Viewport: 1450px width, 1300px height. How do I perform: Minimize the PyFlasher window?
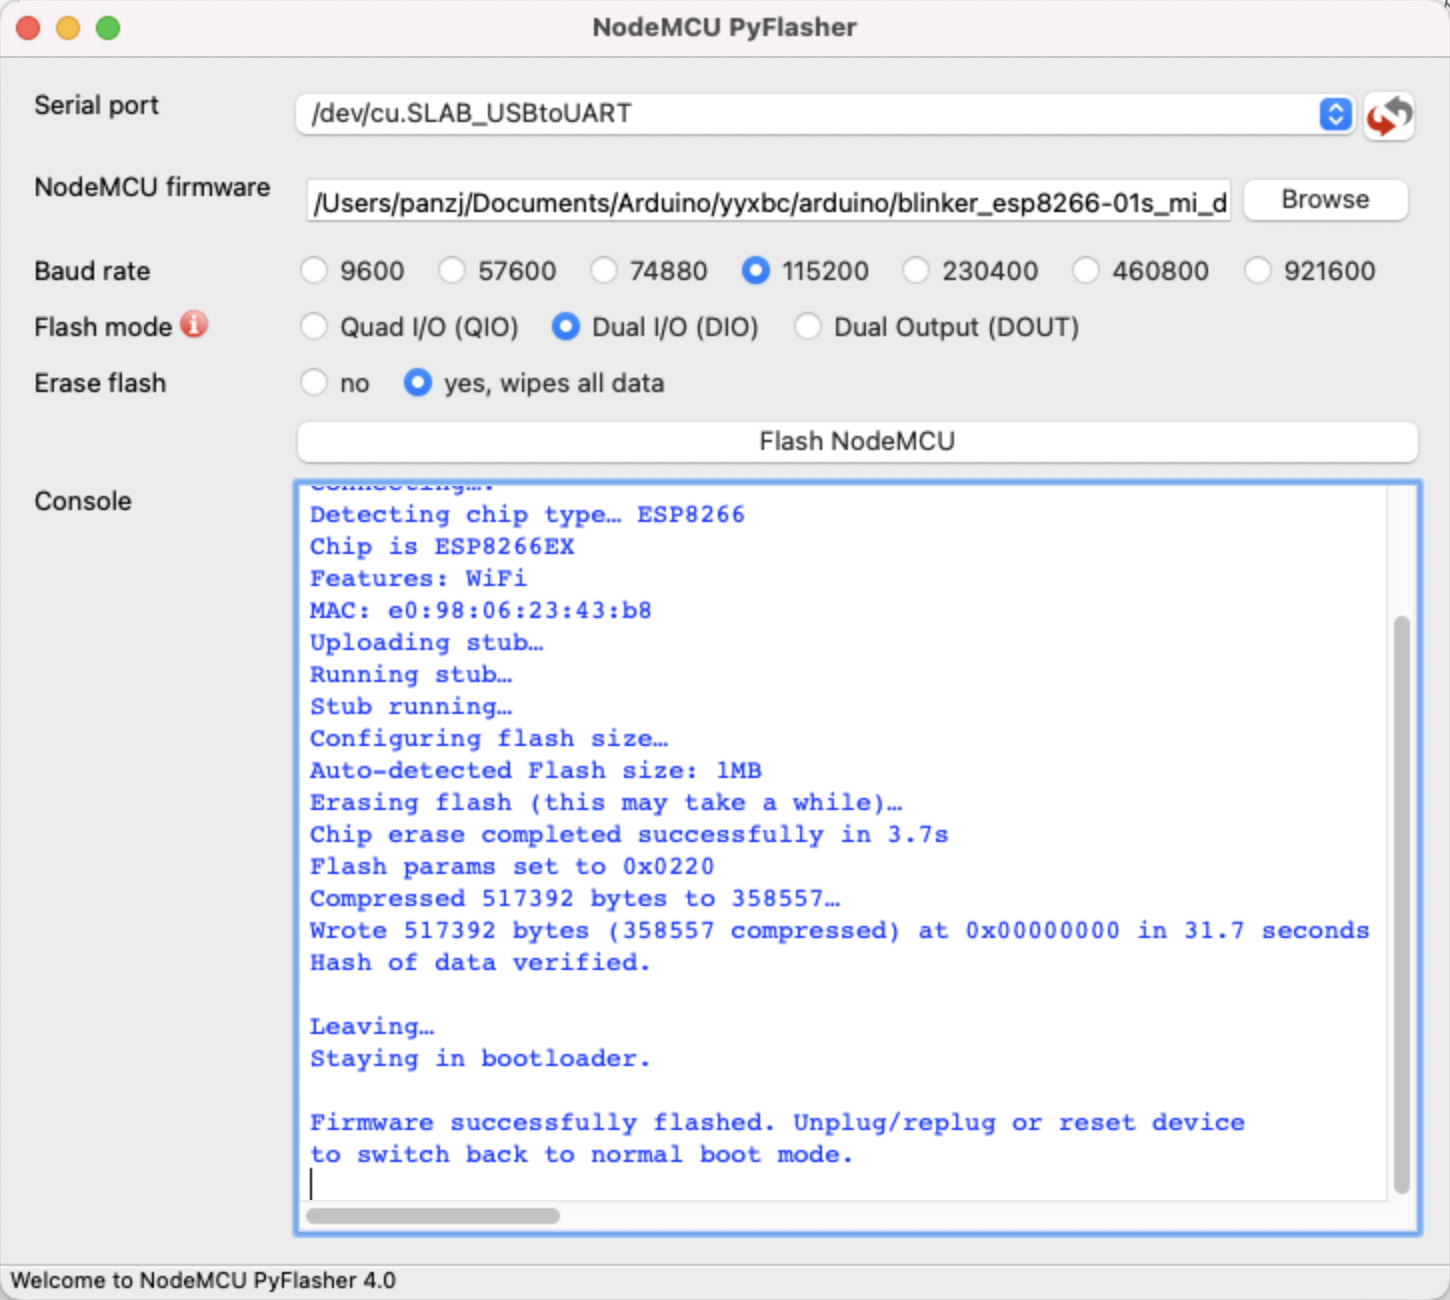pos(68,28)
